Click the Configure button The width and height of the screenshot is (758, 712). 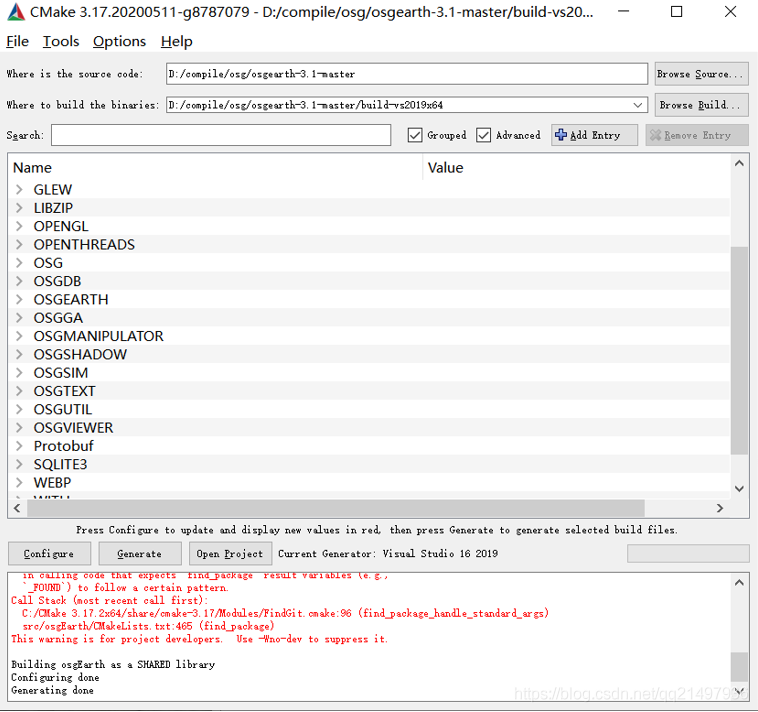[49, 553]
